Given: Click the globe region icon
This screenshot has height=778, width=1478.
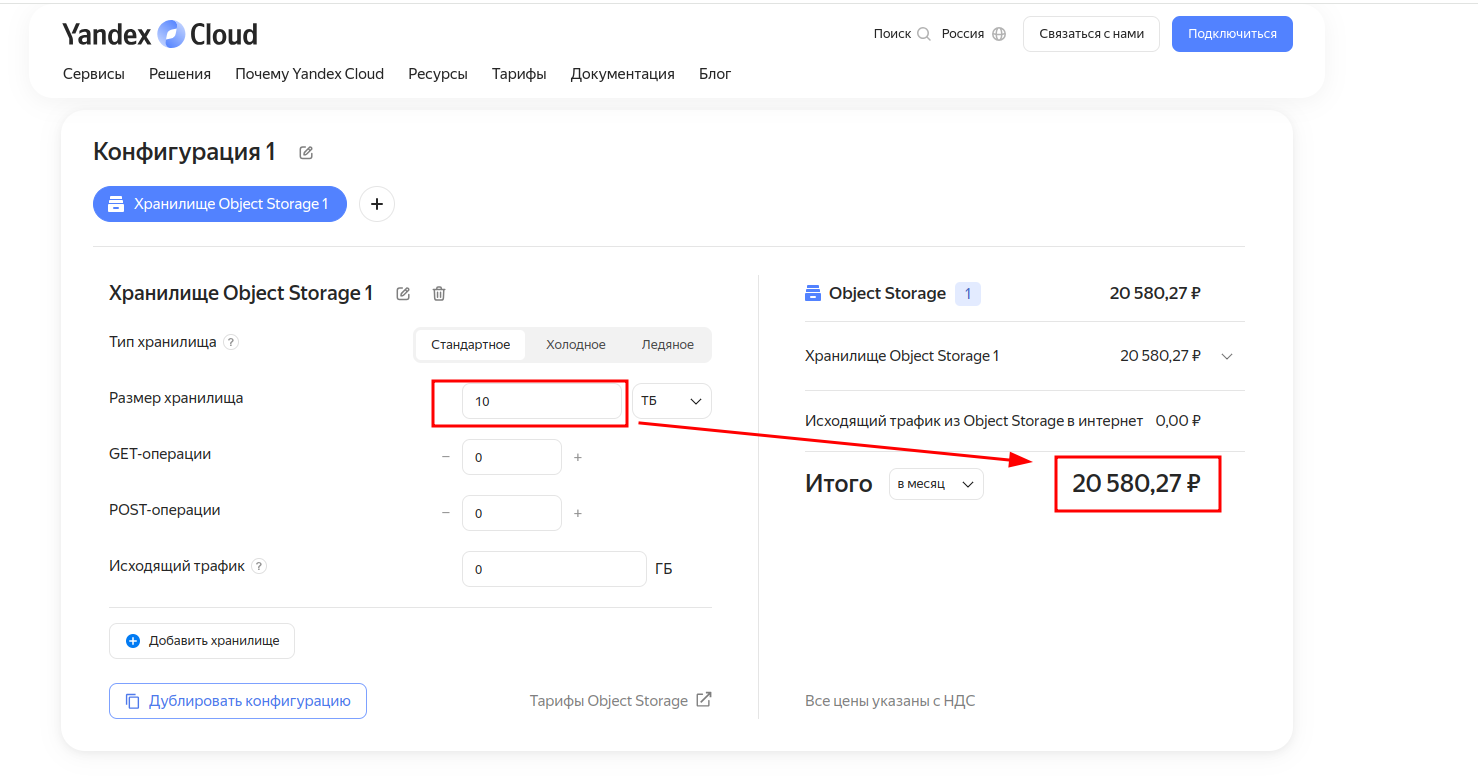Looking at the screenshot, I should tap(999, 34).
